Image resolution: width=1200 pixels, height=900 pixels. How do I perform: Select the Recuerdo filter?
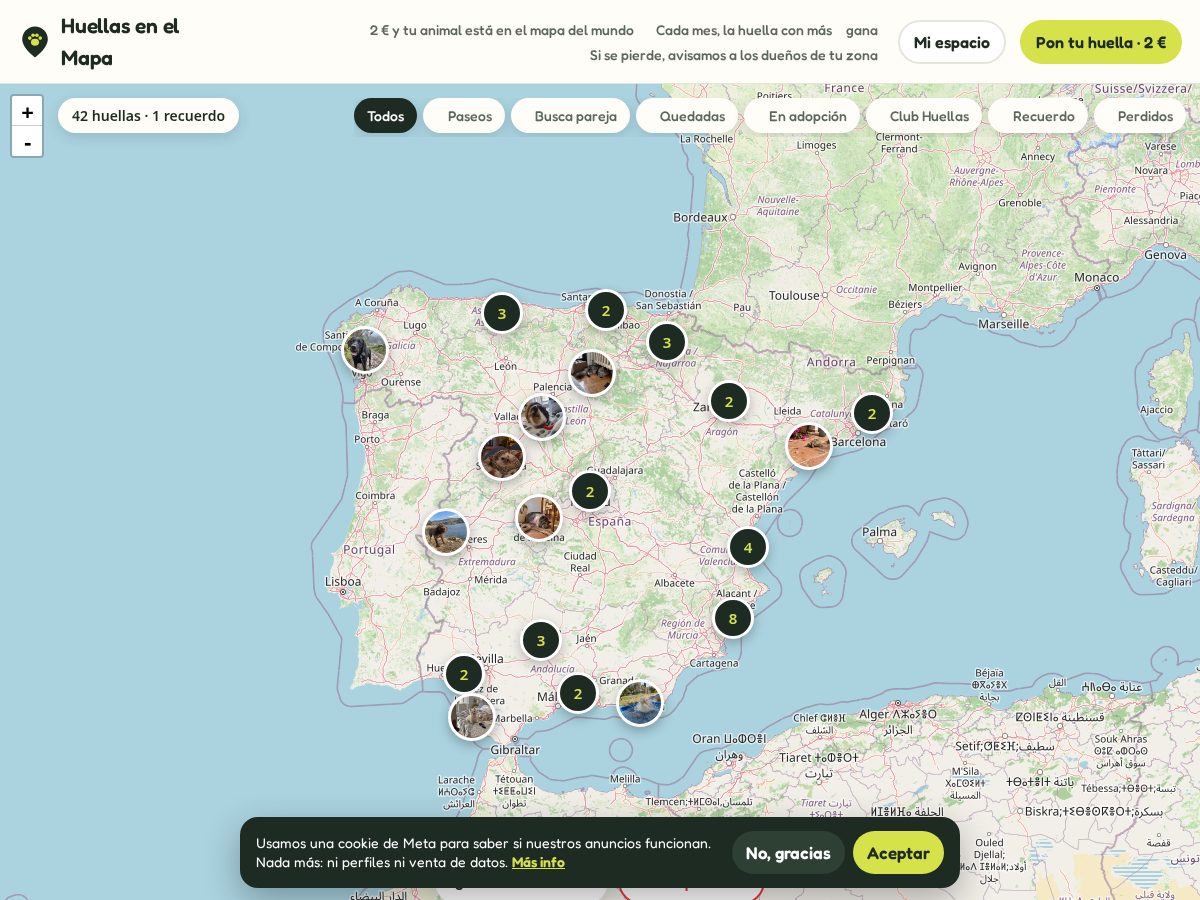[x=1038, y=116]
